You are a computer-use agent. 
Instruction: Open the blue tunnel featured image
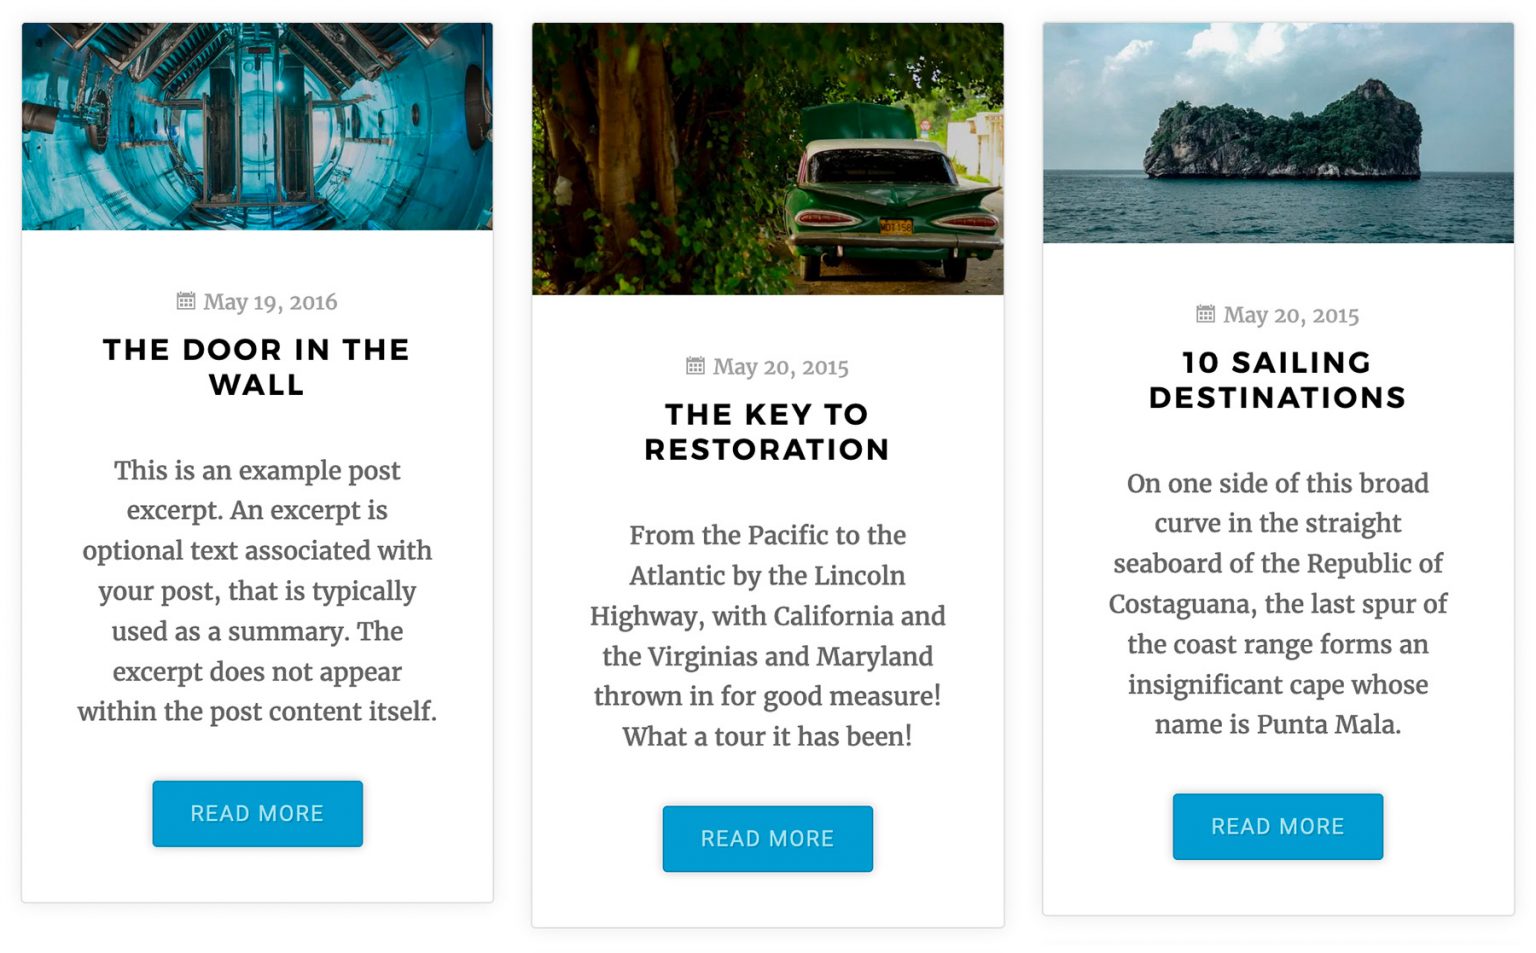[x=257, y=127]
